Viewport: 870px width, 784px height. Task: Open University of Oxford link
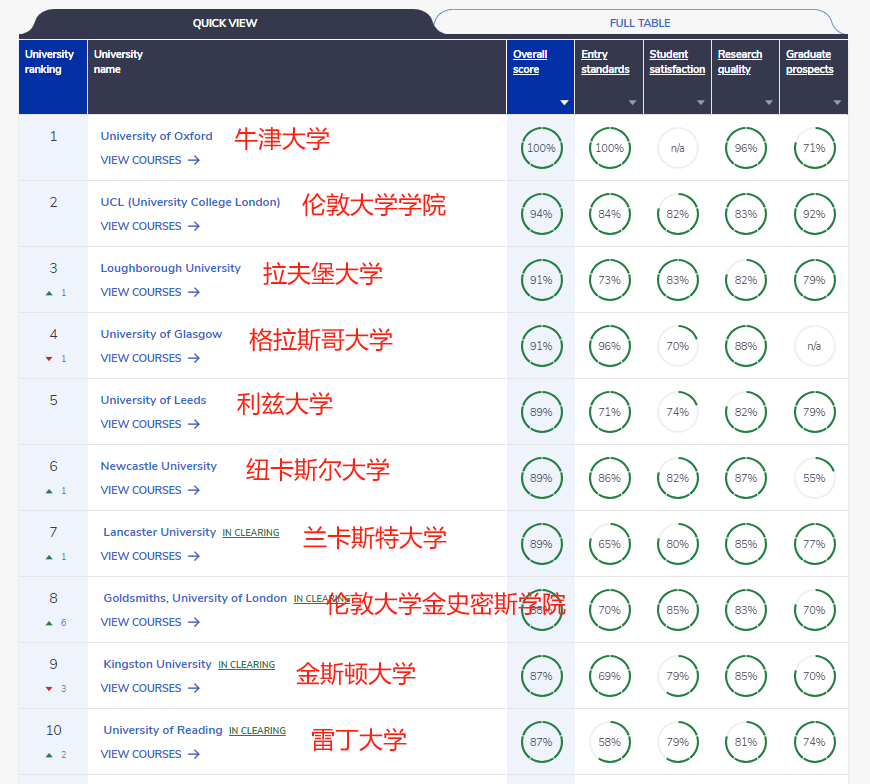(156, 136)
